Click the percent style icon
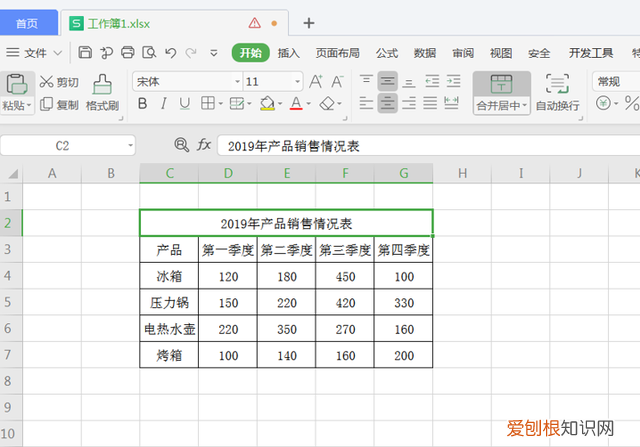The height and width of the screenshot is (447, 640). tap(632, 103)
